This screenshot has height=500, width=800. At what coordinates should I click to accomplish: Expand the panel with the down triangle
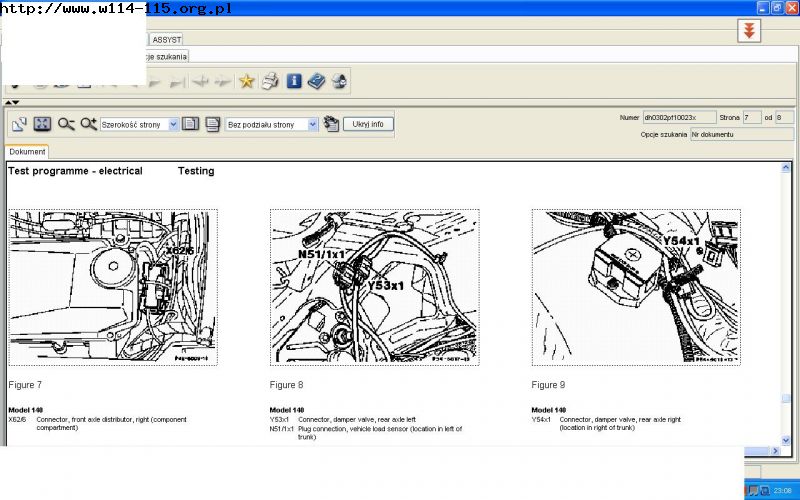(16, 103)
